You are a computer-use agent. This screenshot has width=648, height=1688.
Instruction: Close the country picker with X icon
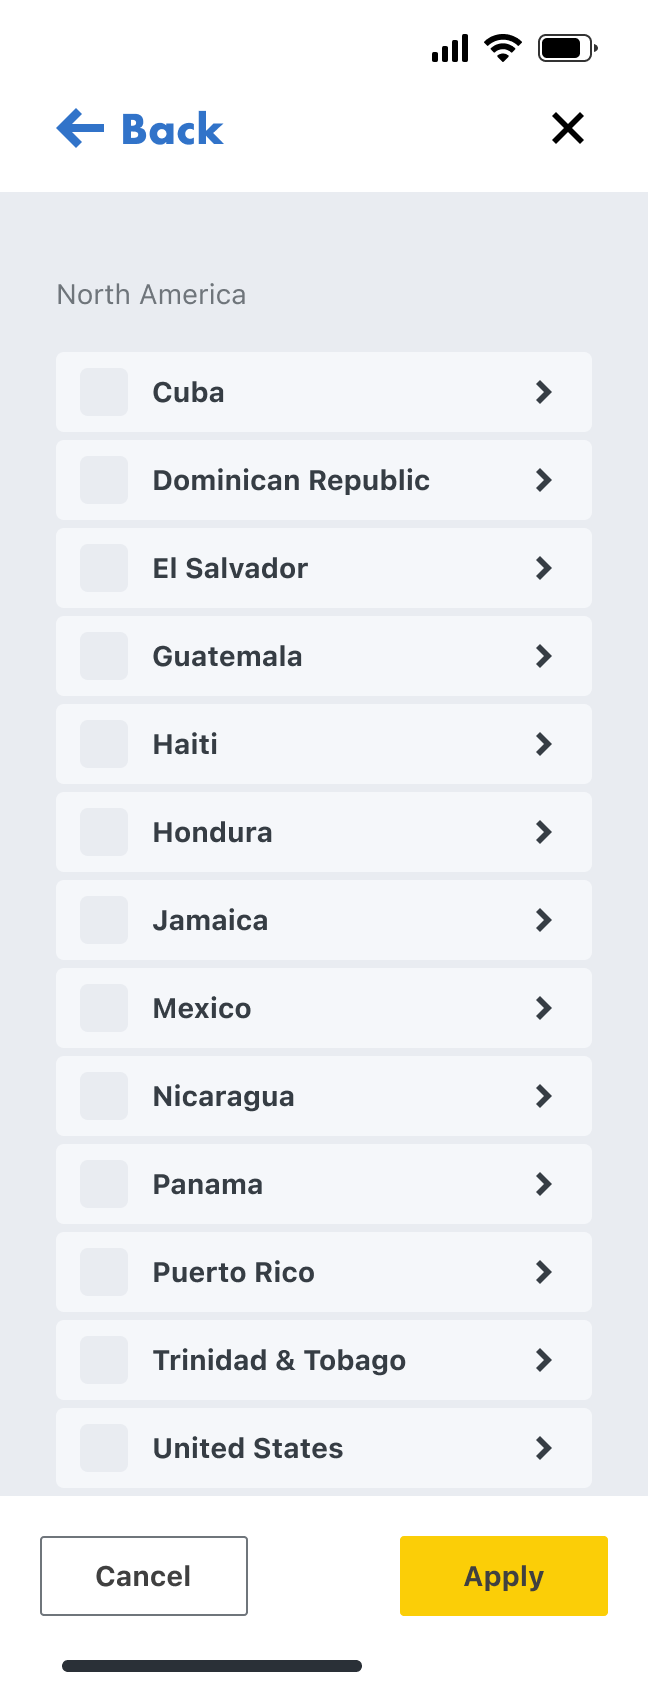(568, 128)
